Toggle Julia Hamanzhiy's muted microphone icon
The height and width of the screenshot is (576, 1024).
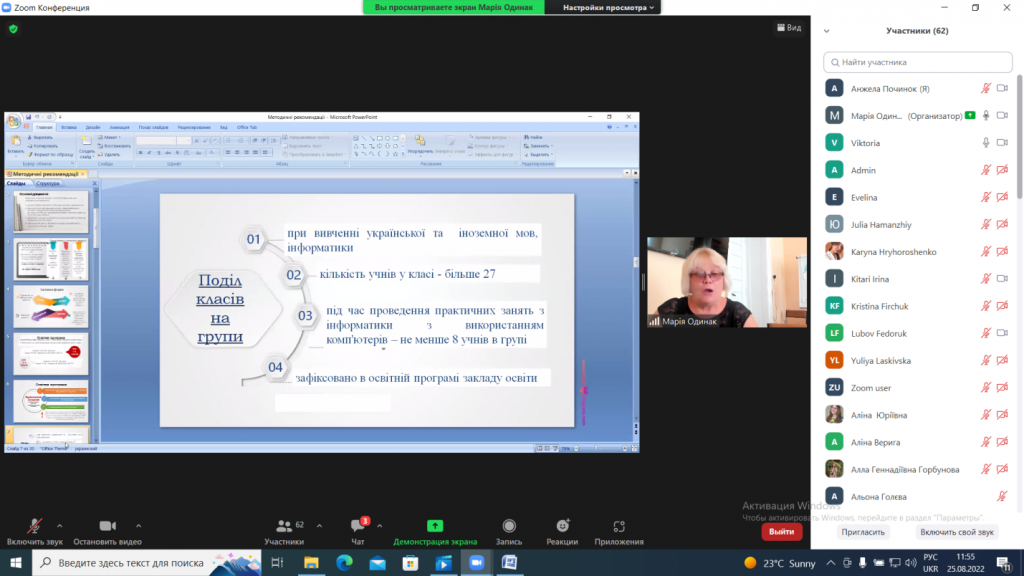[986, 225]
